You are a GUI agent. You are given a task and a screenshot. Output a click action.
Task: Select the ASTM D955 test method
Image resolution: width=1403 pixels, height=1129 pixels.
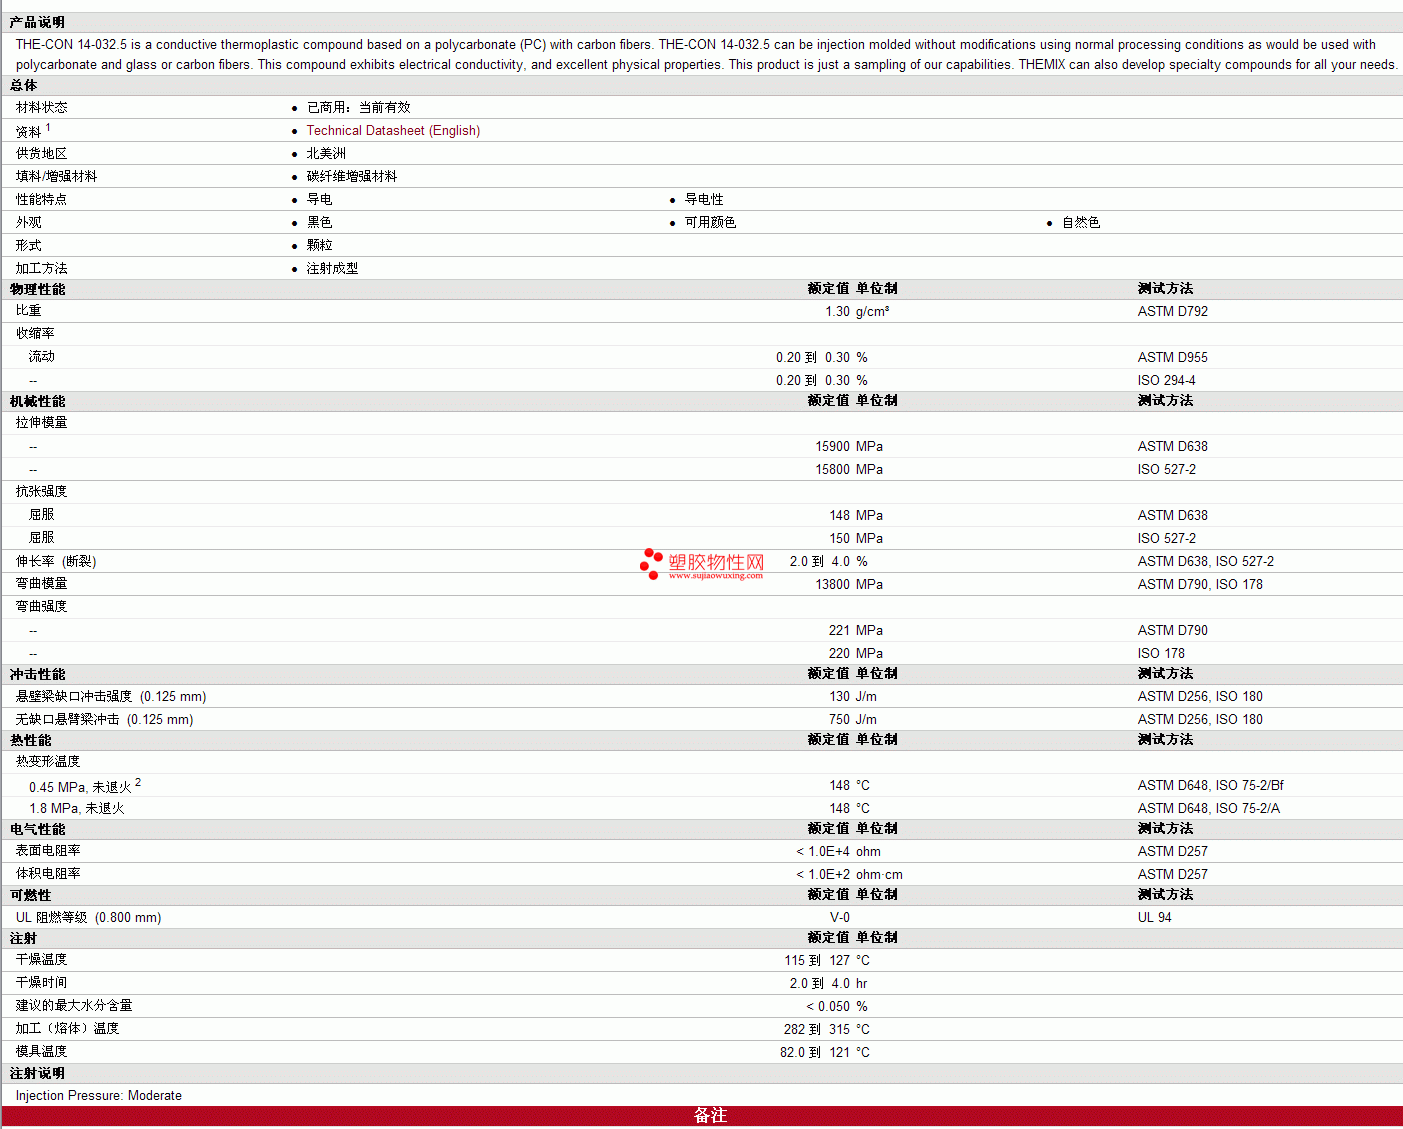1173,358
